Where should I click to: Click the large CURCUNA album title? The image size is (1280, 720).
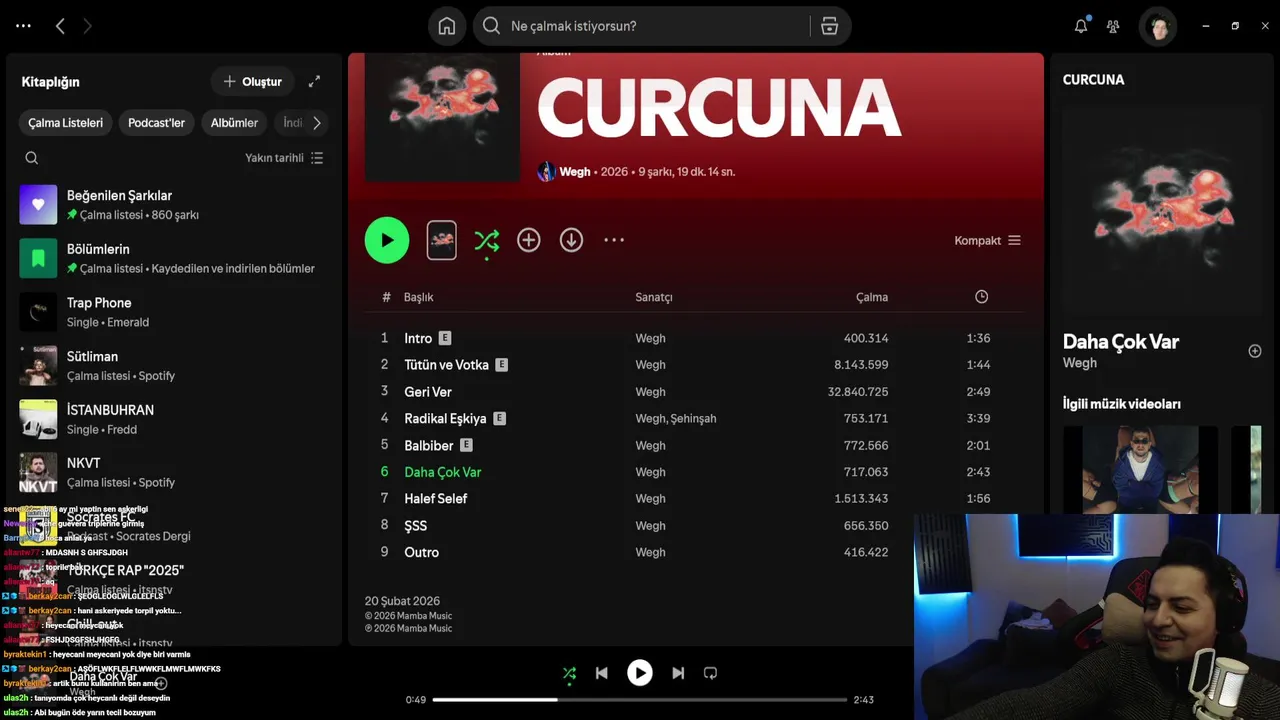pyautogui.click(x=719, y=108)
